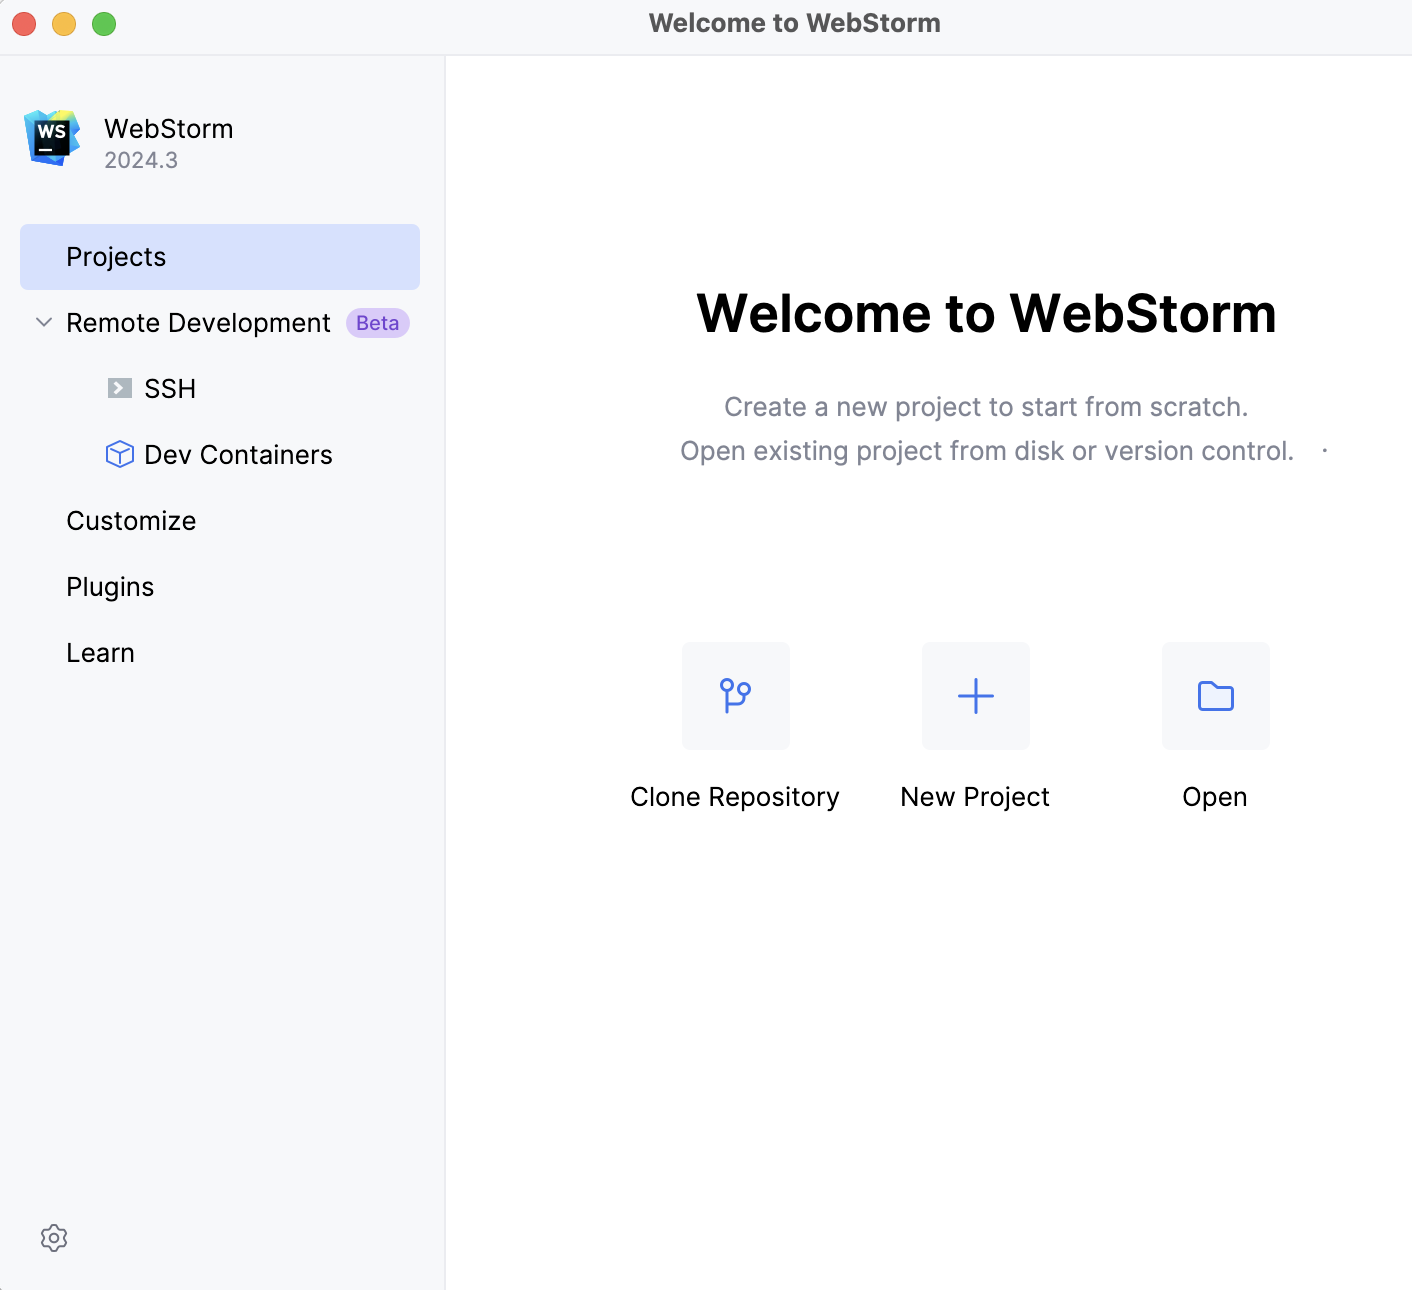This screenshot has height=1290, width=1412.
Task: Click the New Project plus icon
Action: (975, 696)
